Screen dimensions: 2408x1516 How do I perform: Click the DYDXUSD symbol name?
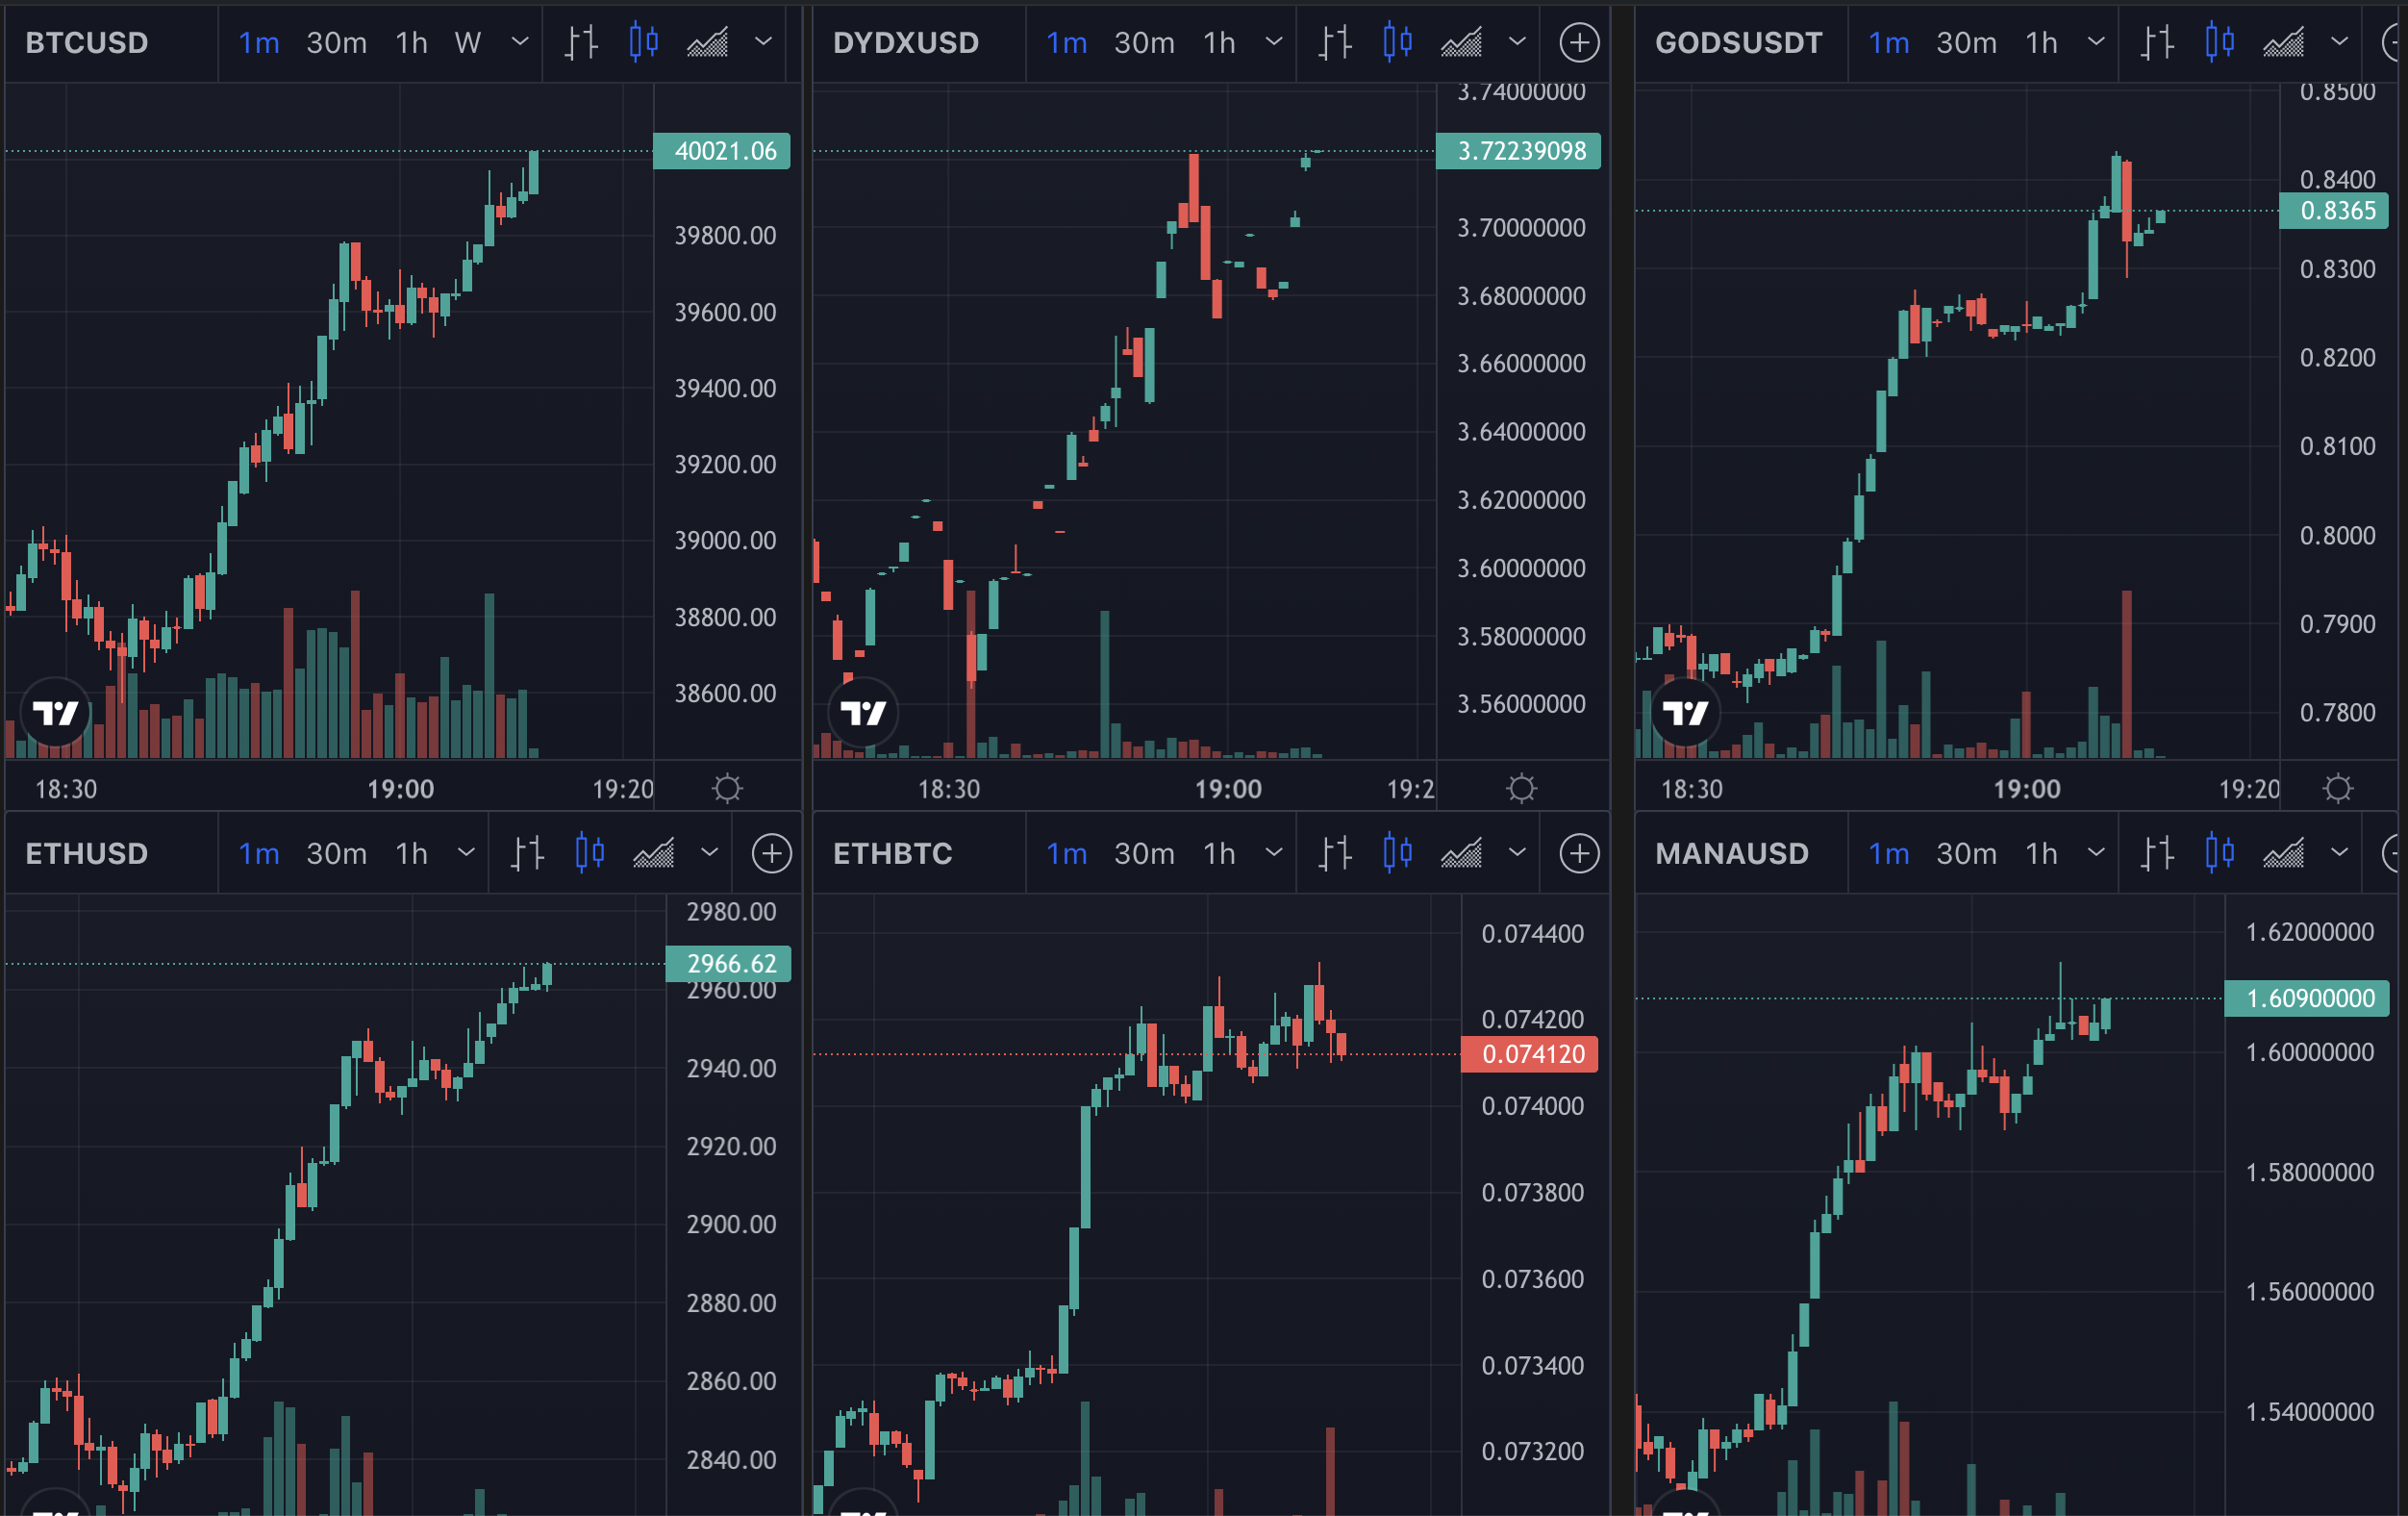(906, 43)
